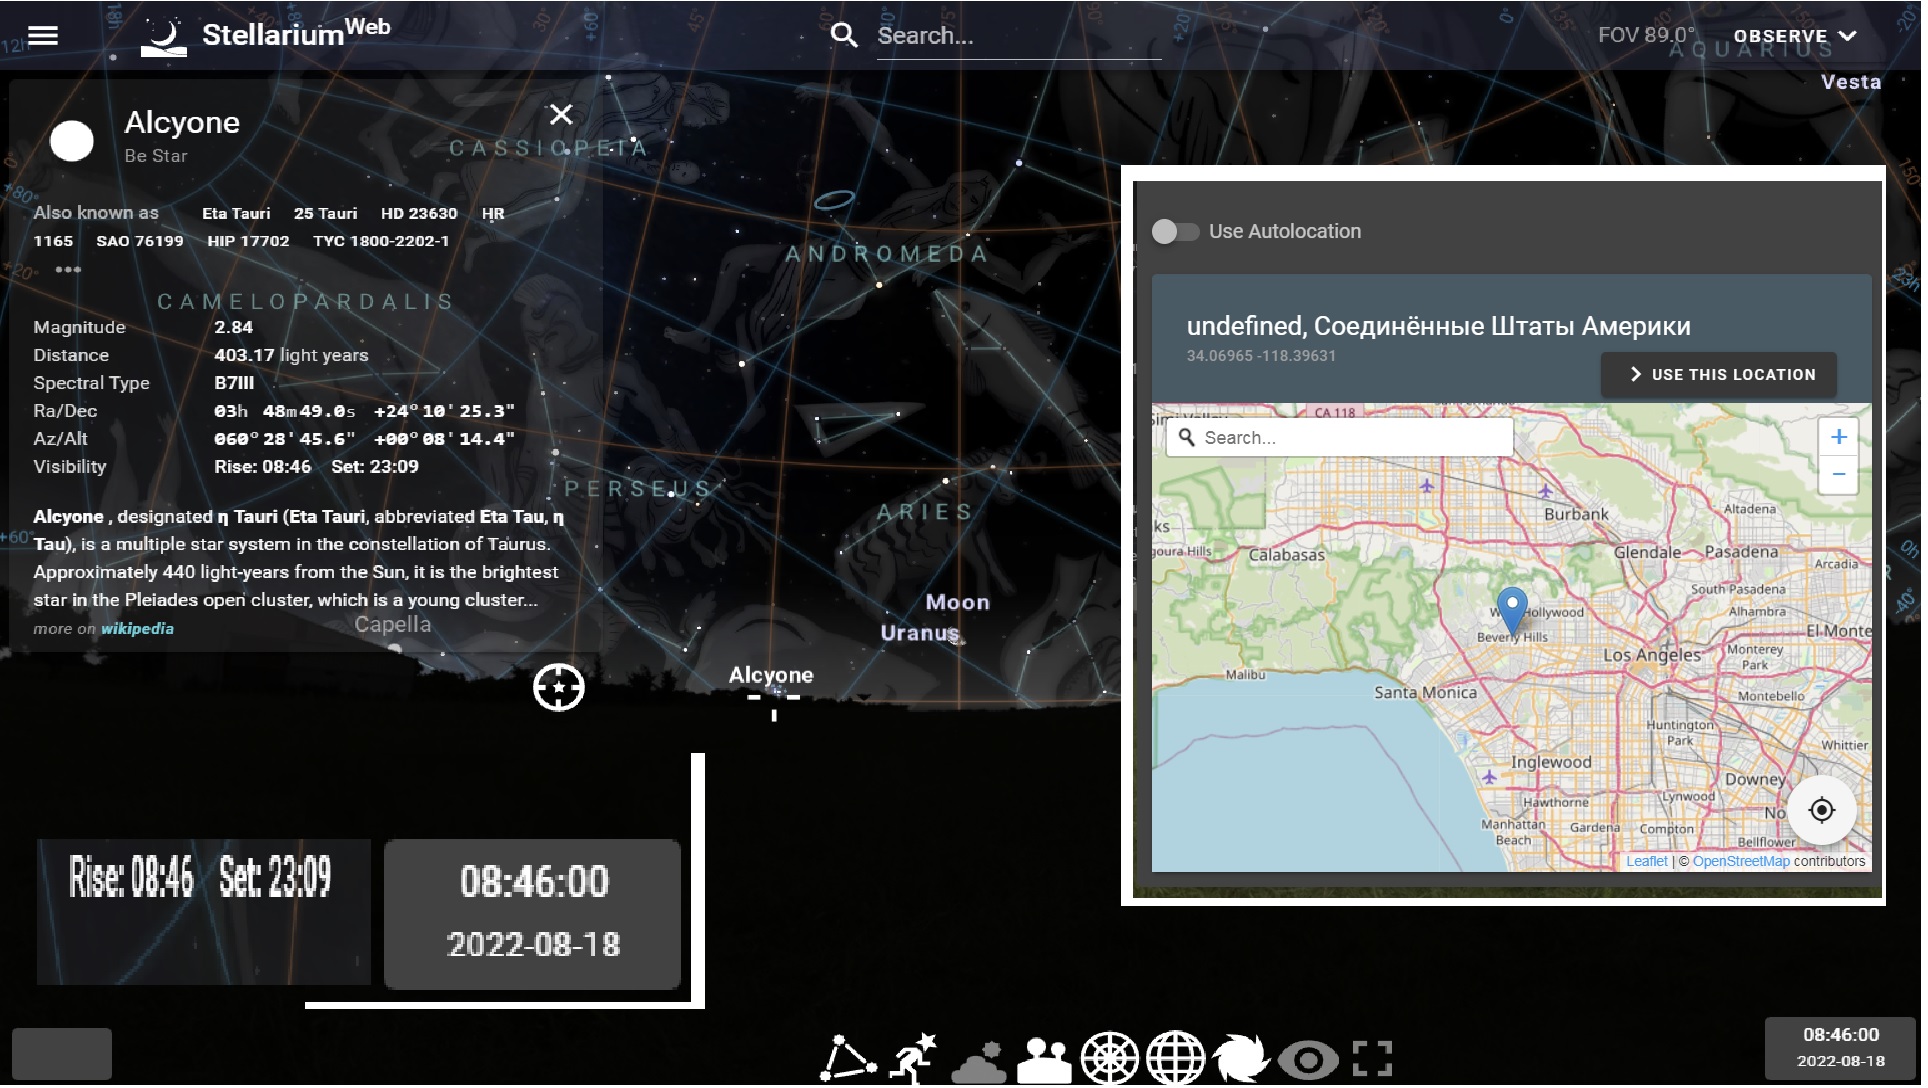Click the Los Angeles map label
Screen dimensions: 1928x1088
[1652, 656]
